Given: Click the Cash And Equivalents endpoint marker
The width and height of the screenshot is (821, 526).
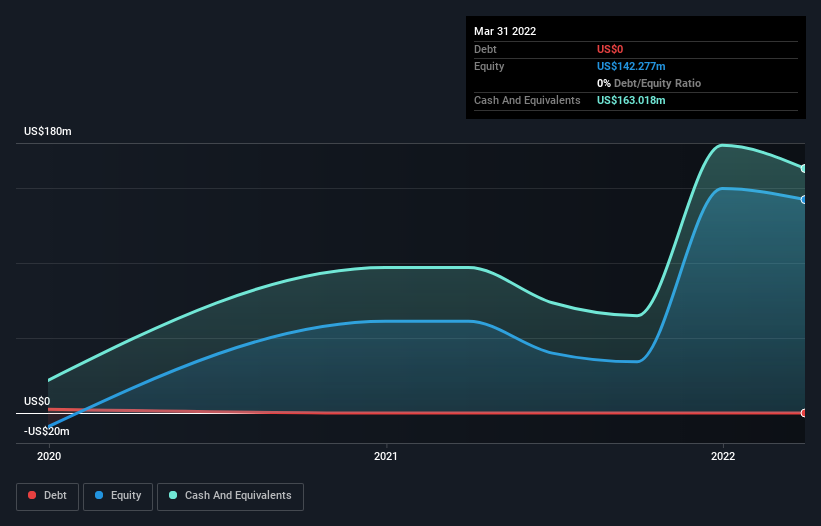Looking at the screenshot, I should click(804, 169).
